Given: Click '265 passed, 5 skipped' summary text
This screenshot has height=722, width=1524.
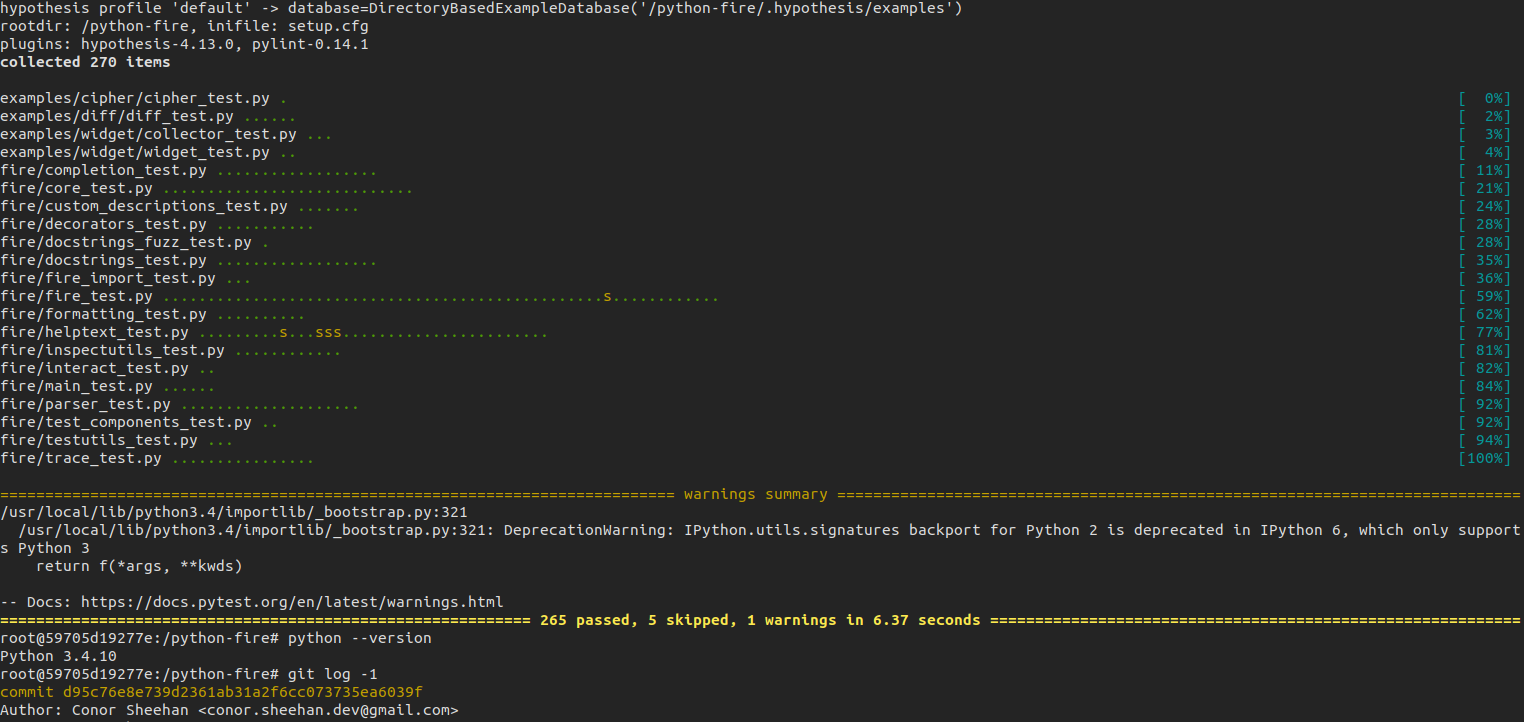Looking at the screenshot, I should point(638,620).
